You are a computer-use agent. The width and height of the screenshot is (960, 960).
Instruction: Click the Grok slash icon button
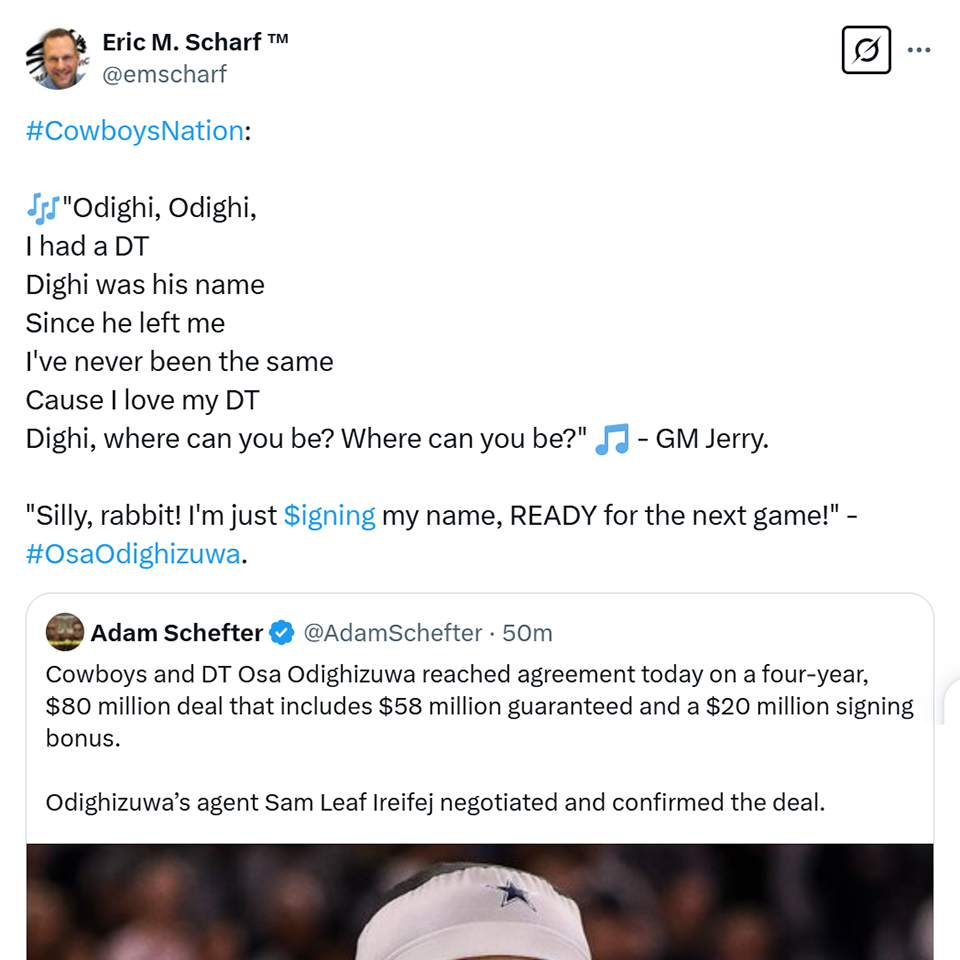(866, 50)
